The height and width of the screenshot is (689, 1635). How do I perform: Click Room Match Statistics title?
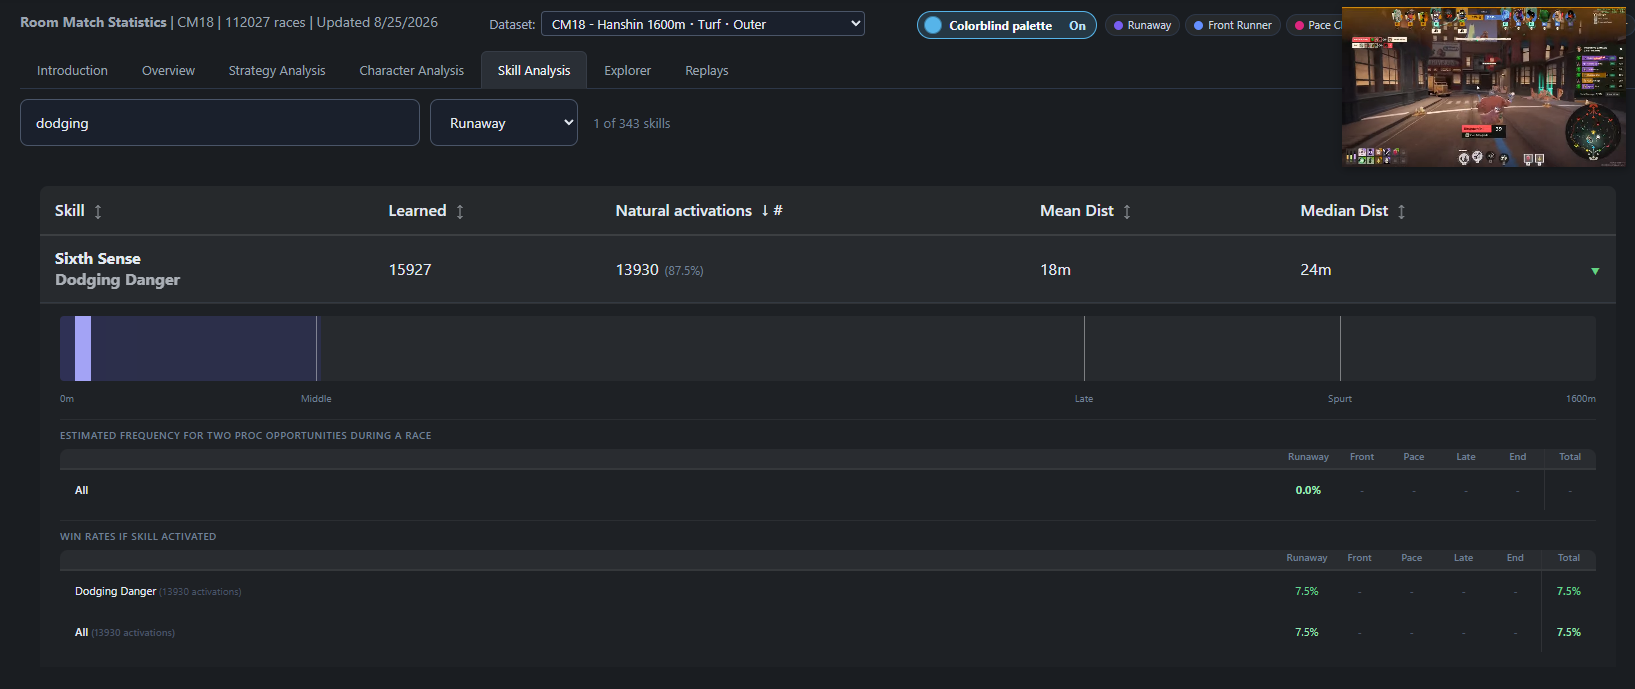(93, 22)
